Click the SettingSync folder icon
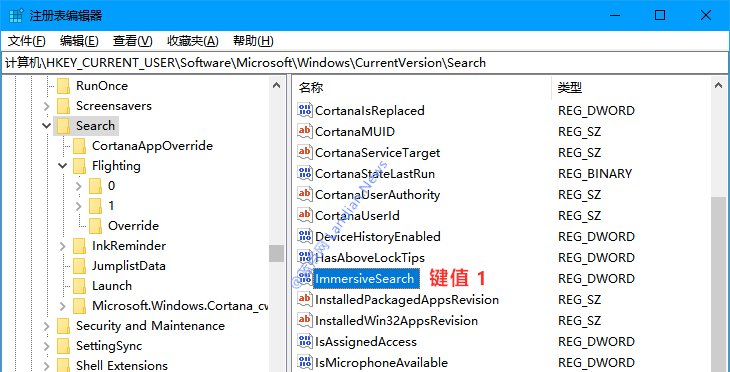Screen dimensions: 730x372 coord(63,346)
